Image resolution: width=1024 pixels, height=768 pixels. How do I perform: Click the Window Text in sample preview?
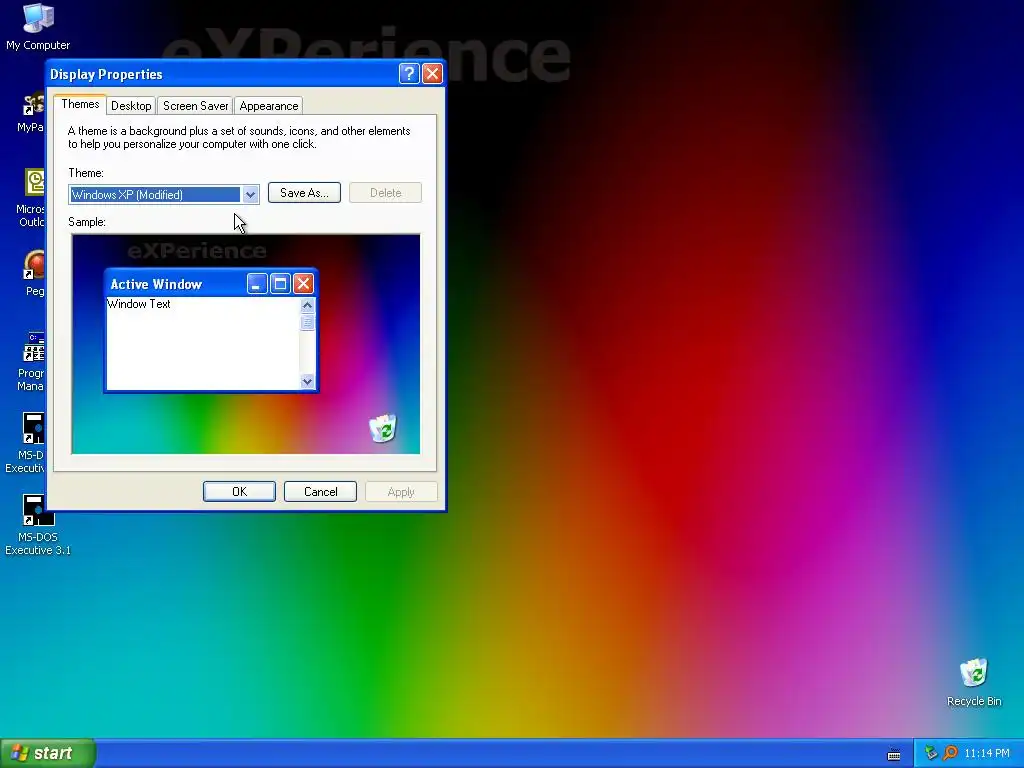(x=138, y=304)
